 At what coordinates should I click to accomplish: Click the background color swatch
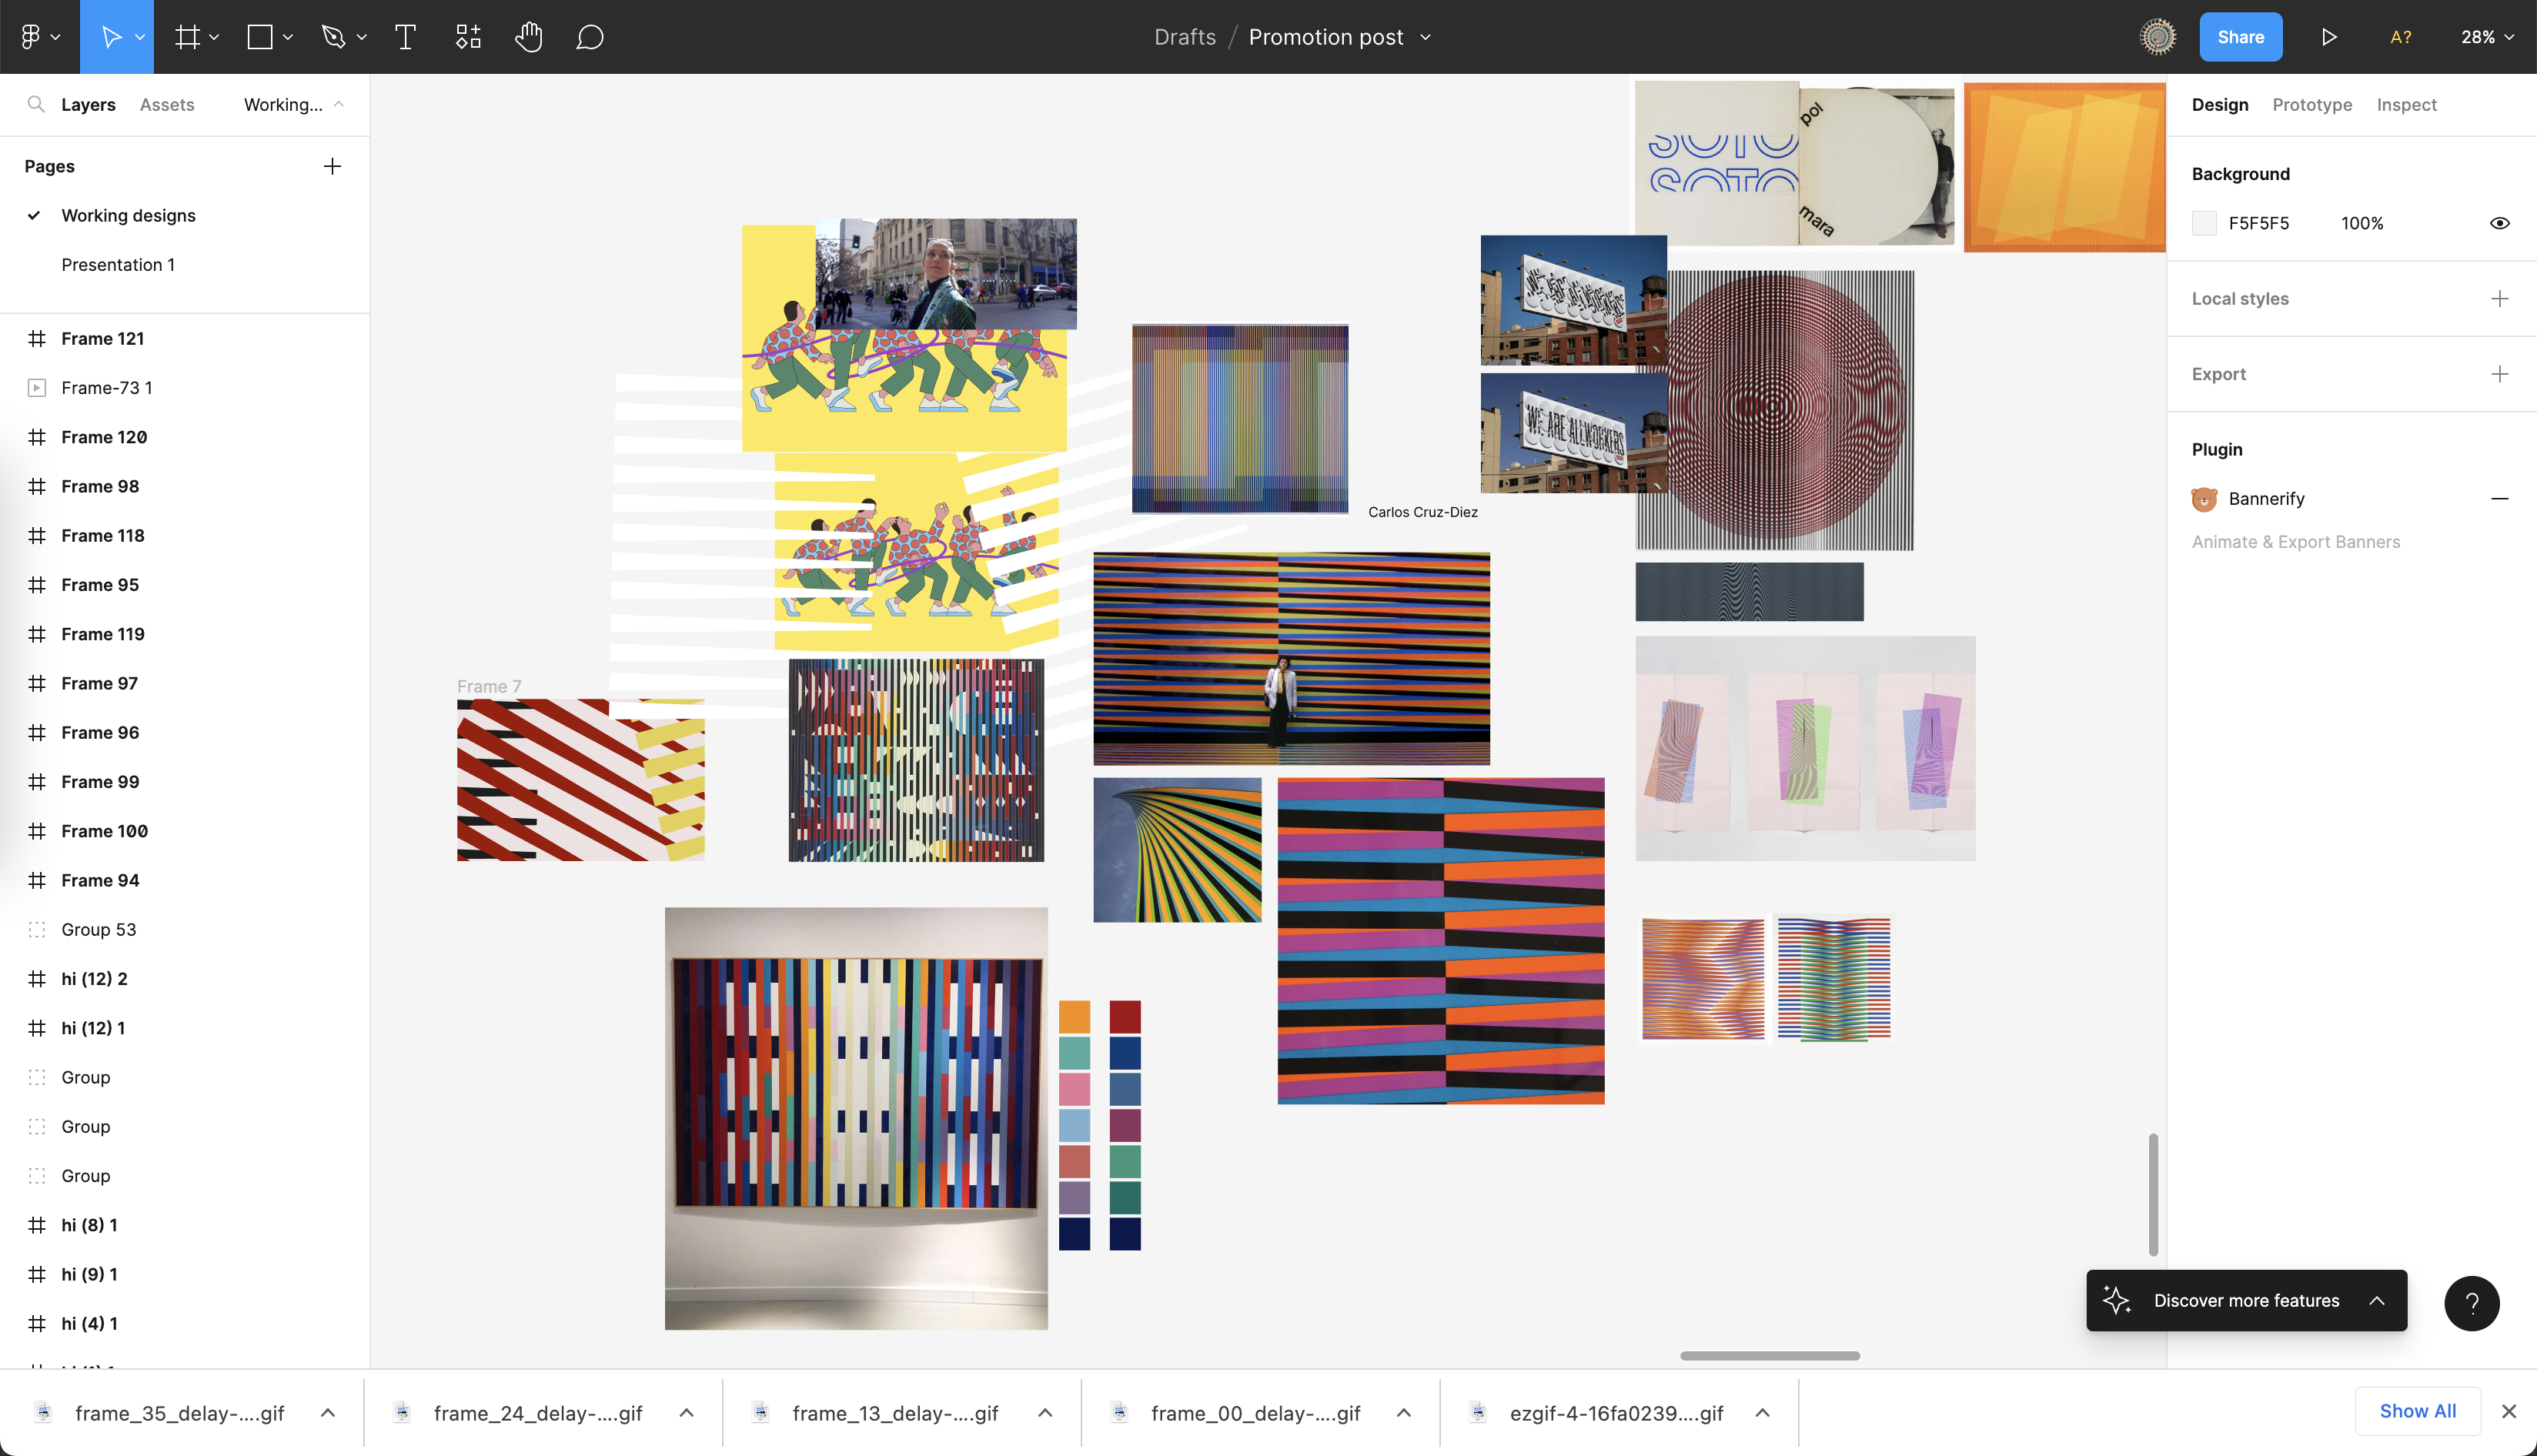pos(2204,223)
